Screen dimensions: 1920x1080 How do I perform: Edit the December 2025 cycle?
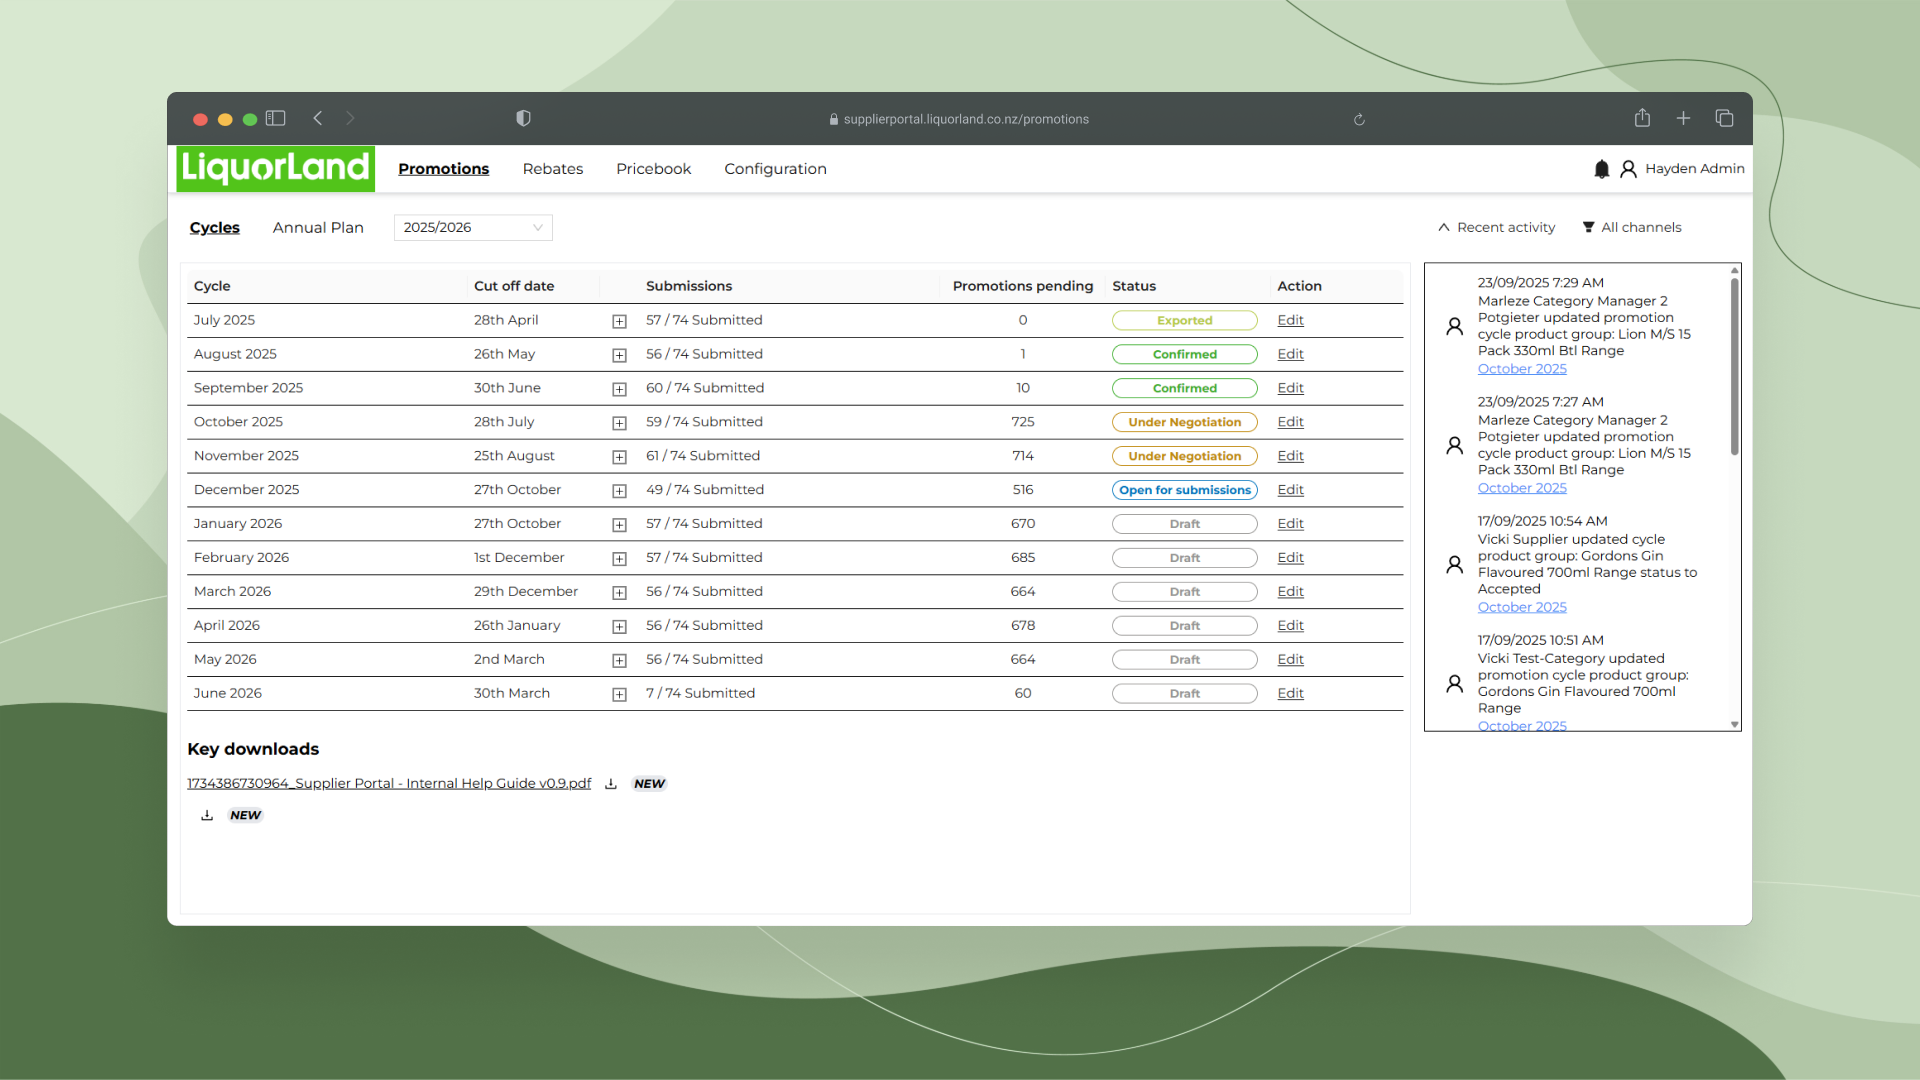pos(1290,490)
